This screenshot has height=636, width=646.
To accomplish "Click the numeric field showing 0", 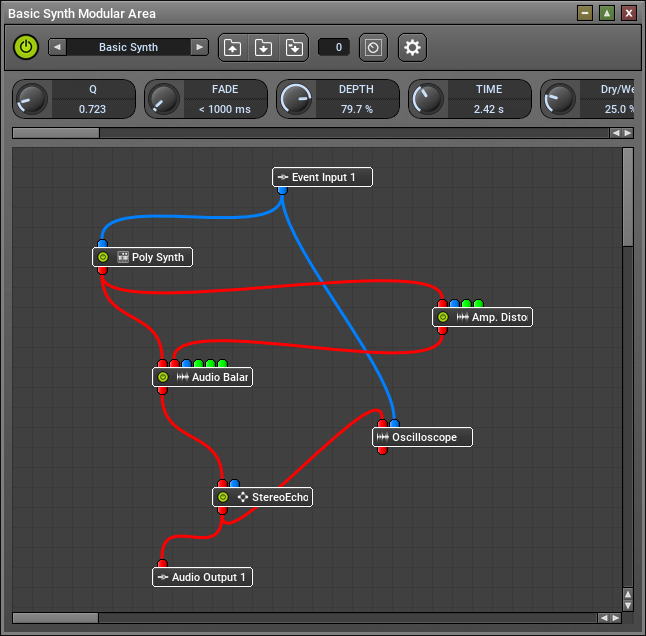I will tap(334, 47).
